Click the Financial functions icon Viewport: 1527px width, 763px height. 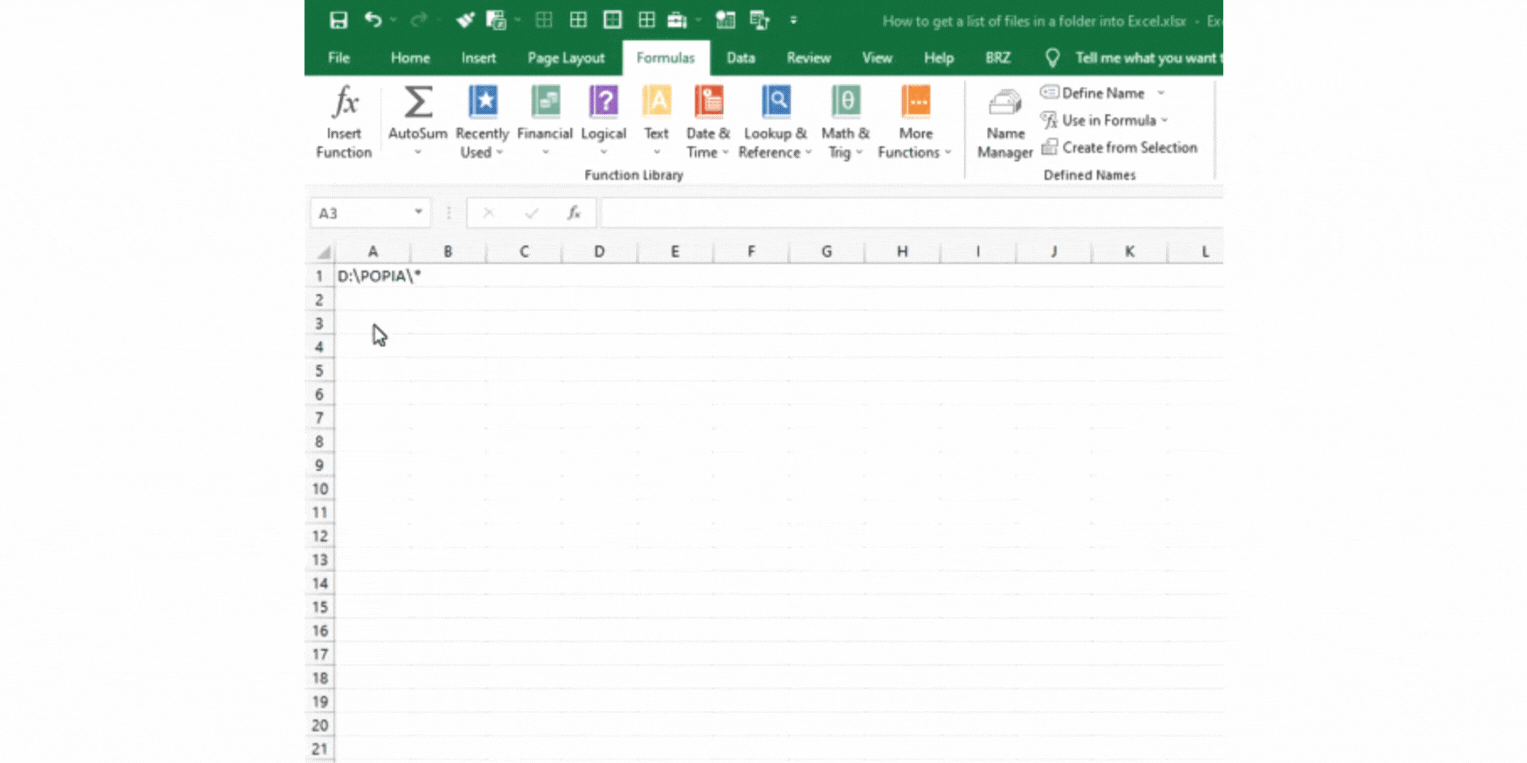(544, 100)
